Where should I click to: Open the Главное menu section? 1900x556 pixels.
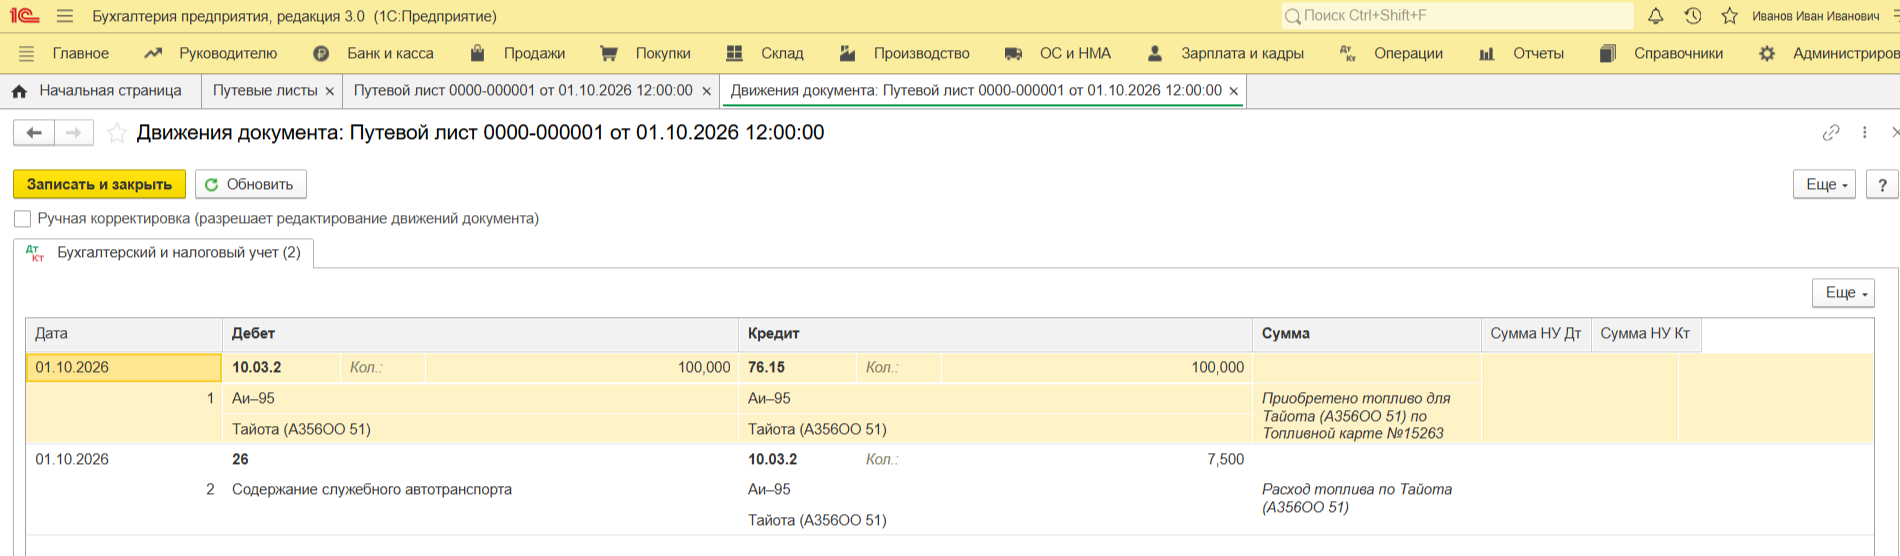click(x=81, y=54)
